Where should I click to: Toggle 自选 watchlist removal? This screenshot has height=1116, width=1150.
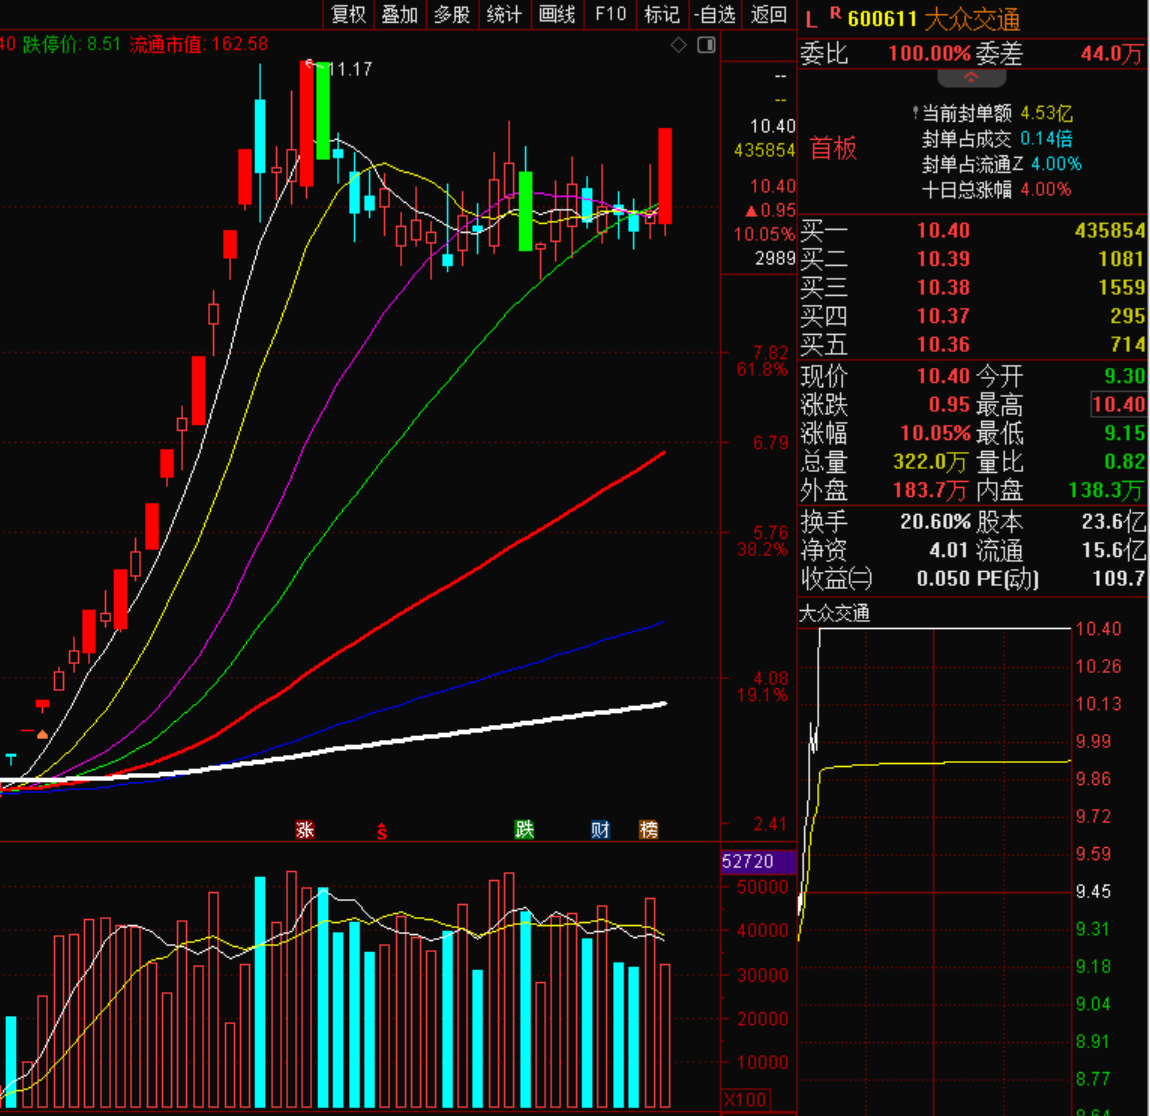[x=715, y=14]
